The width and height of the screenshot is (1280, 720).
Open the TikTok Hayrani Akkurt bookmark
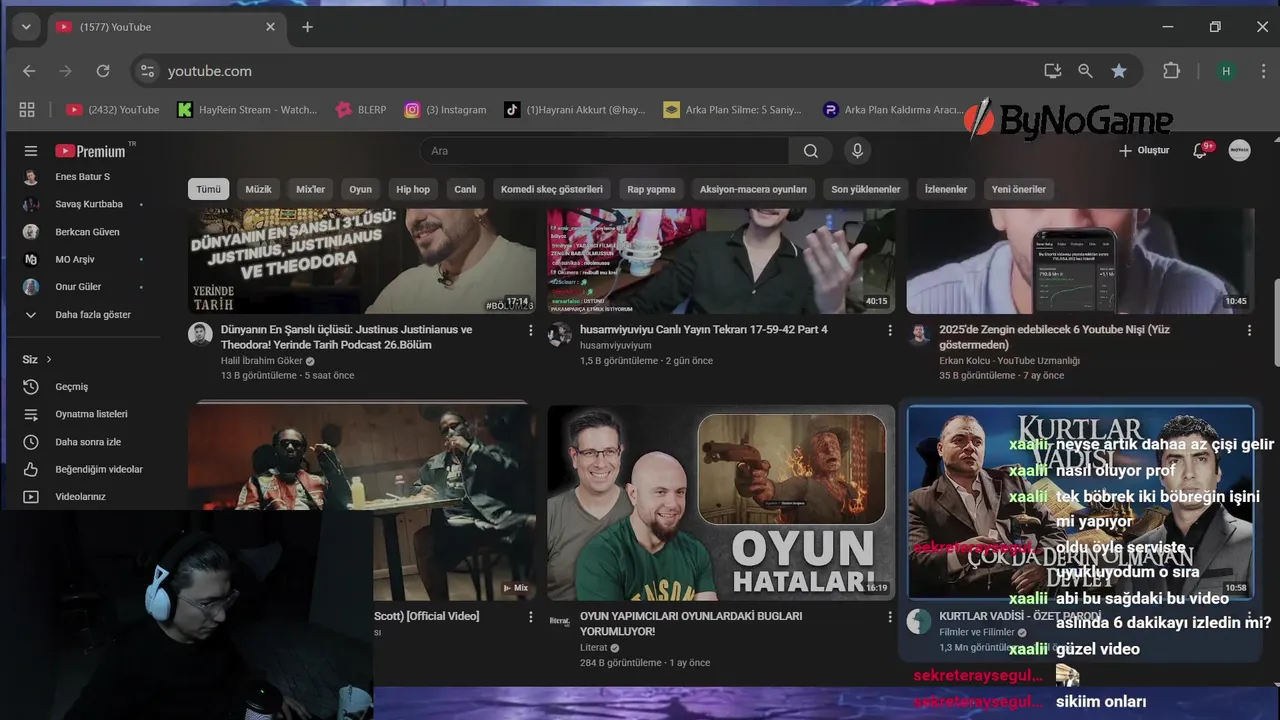(575, 110)
